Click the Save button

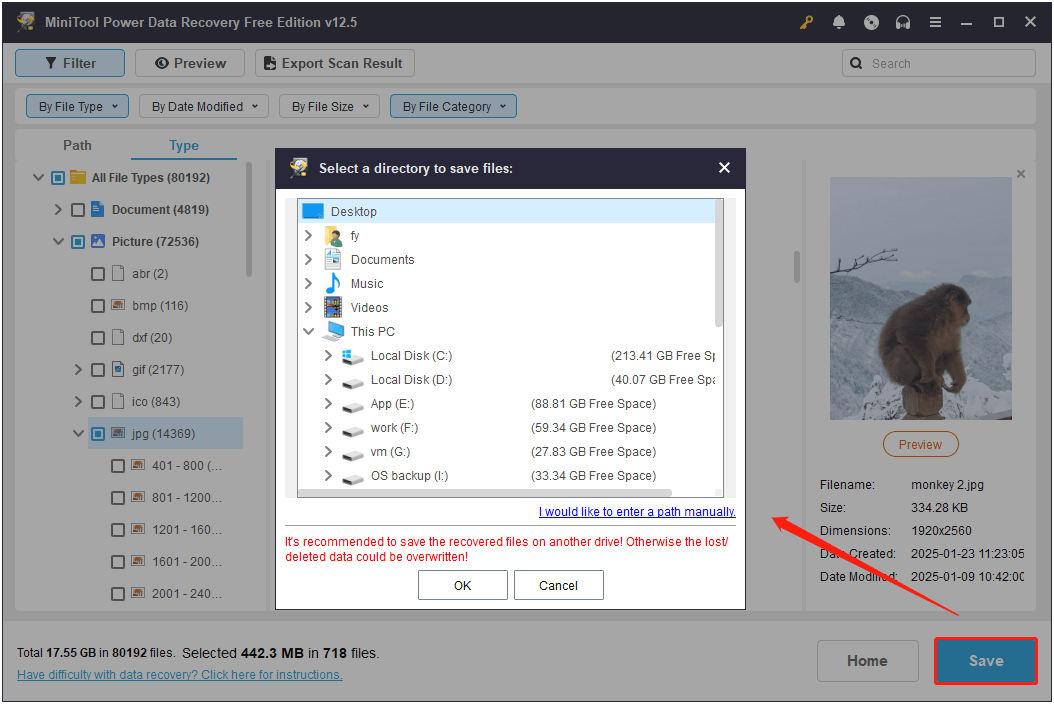(985, 661)
